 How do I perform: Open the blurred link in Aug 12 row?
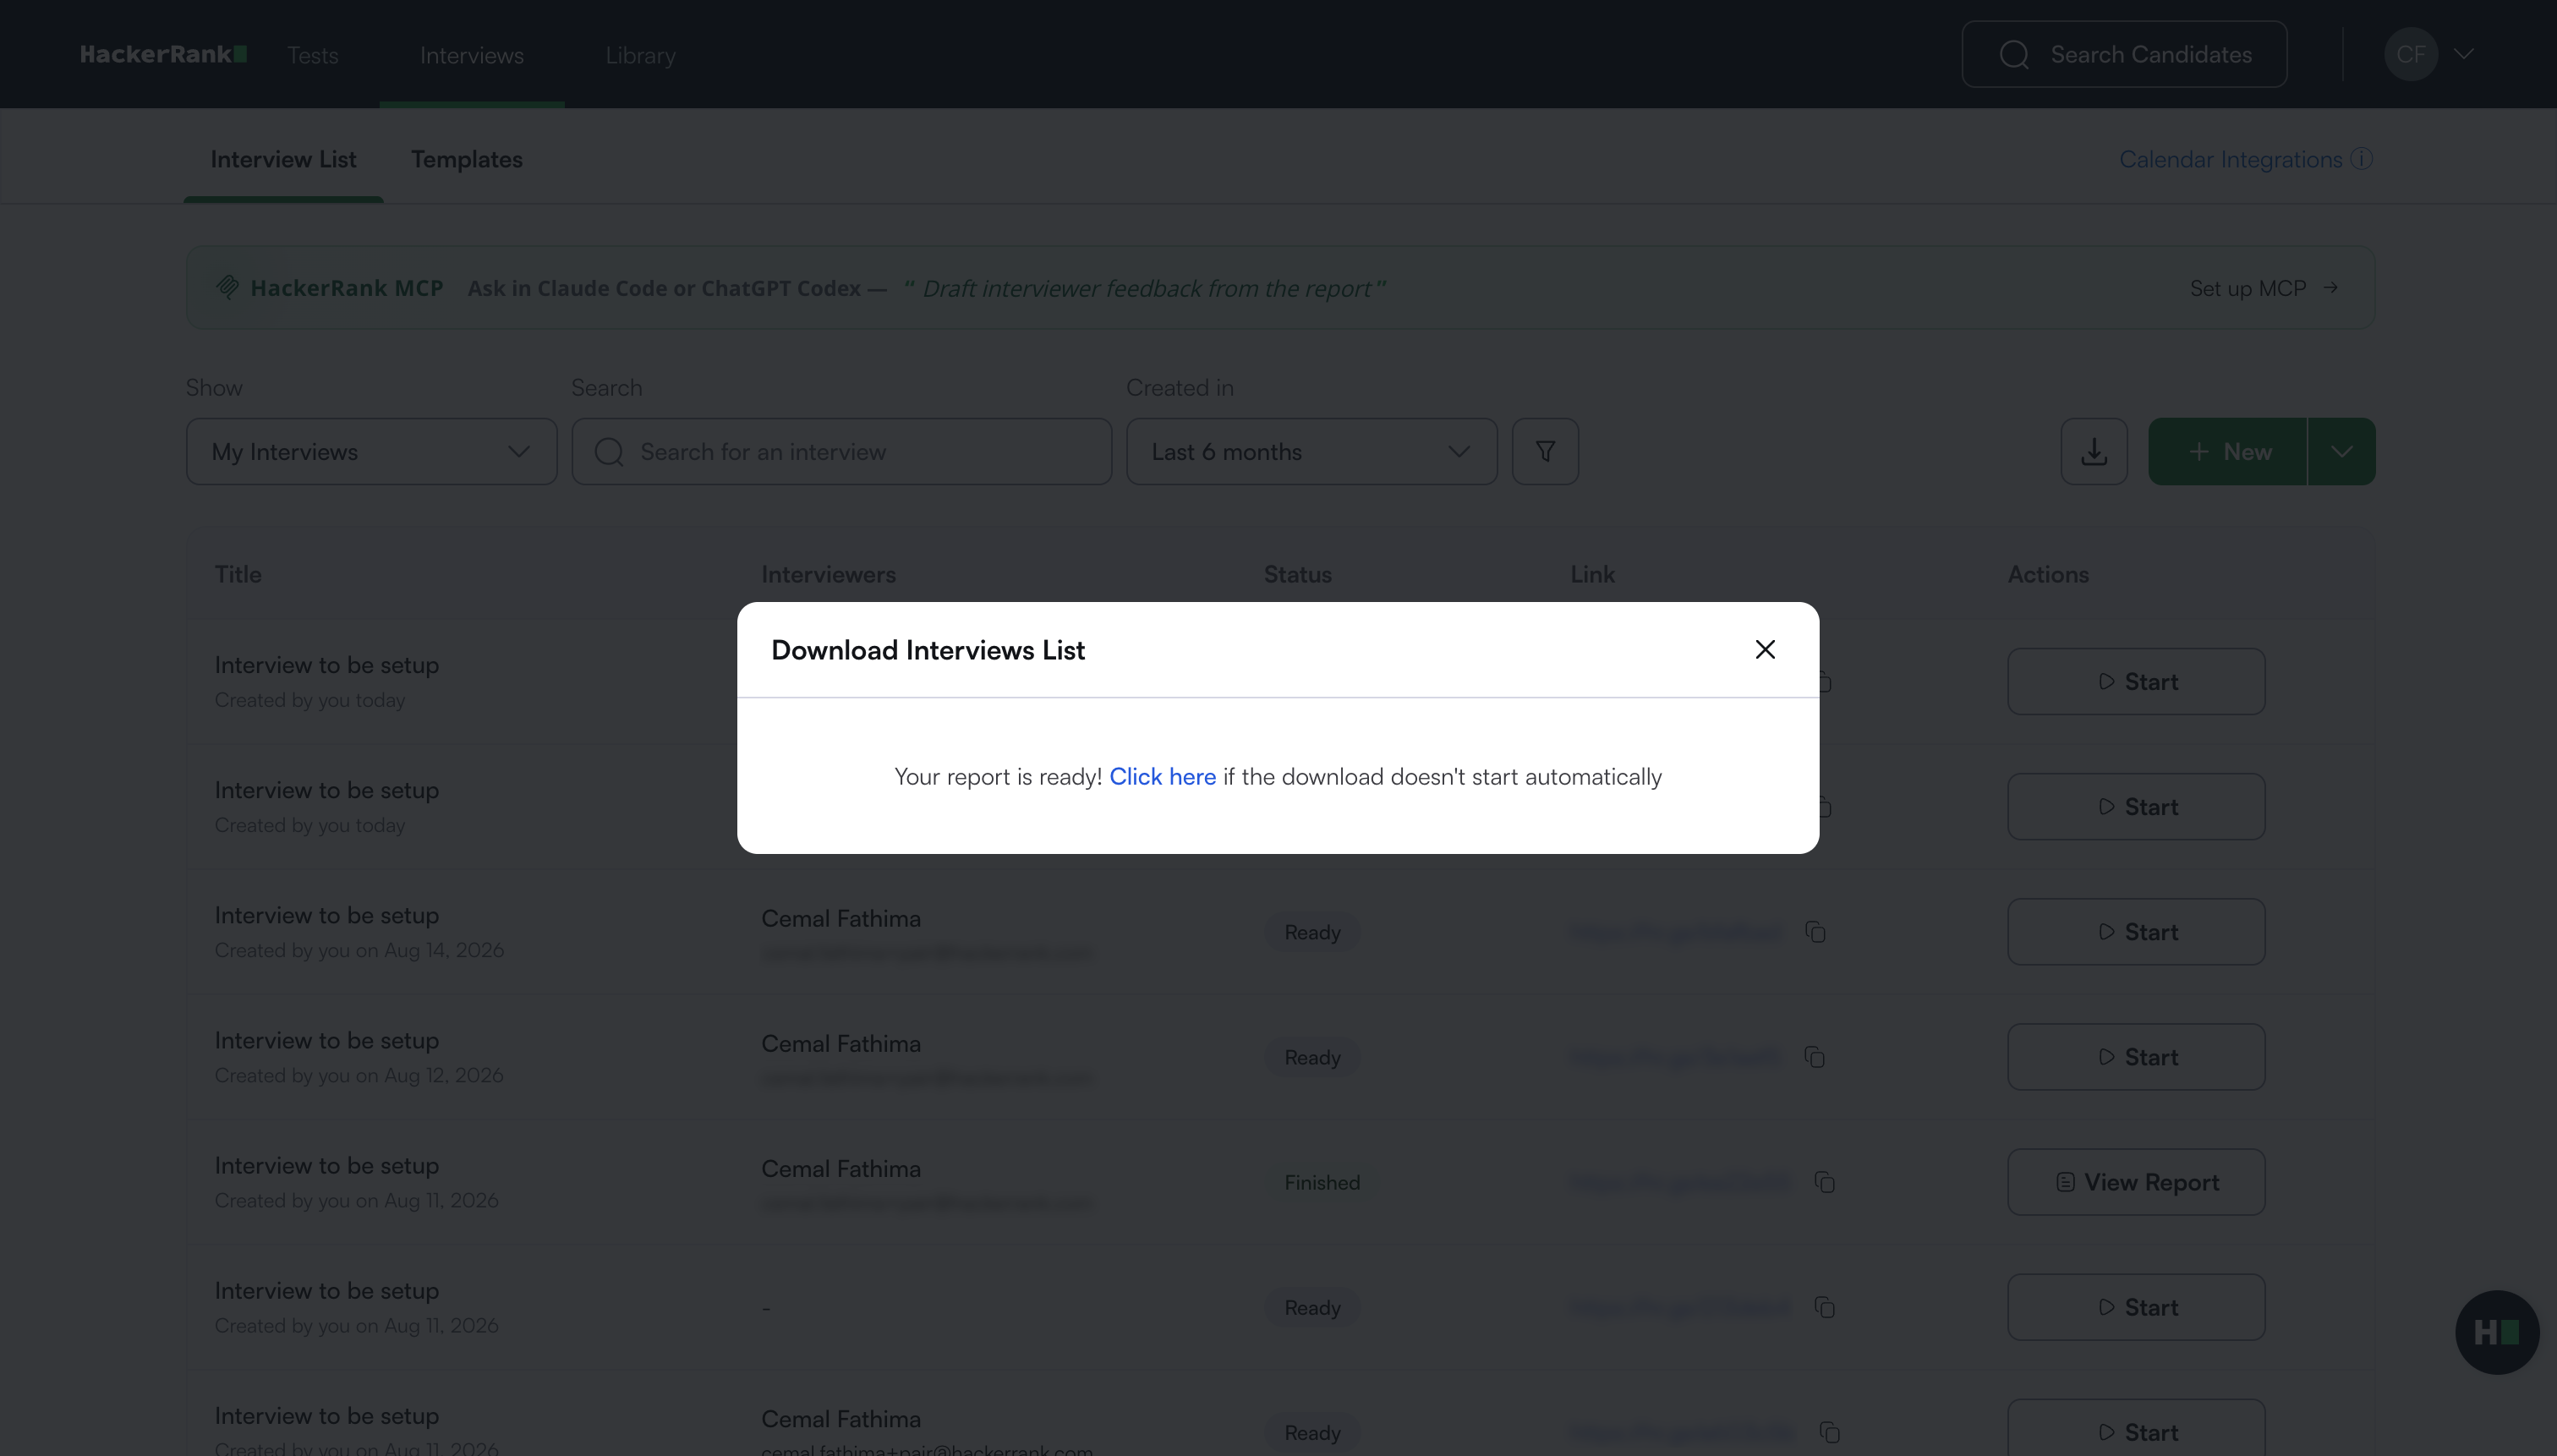coord(1675,1057)
